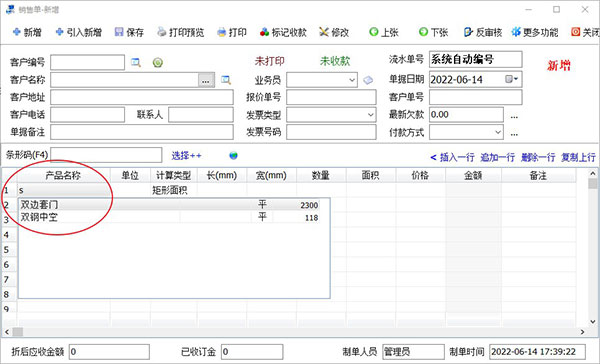
Task: Go to previous record with 上张
Action: (384, 33)
